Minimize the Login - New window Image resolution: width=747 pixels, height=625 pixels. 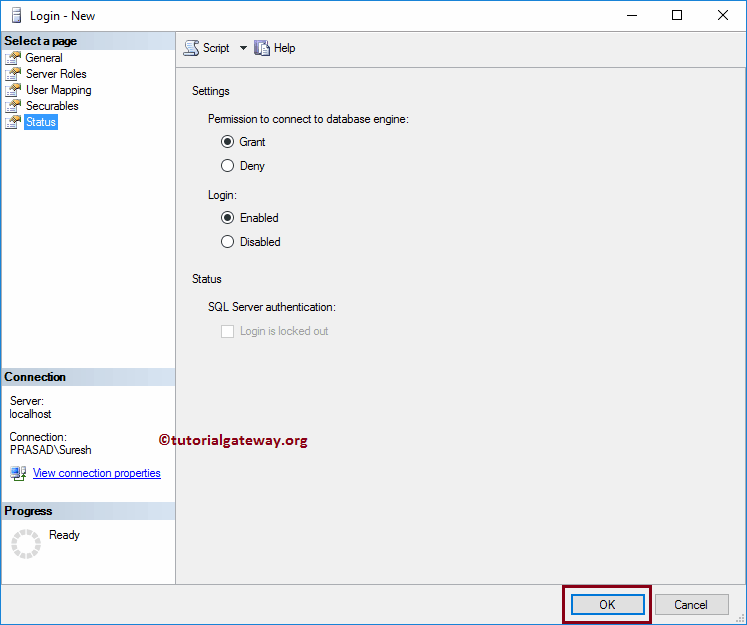[x=632, y=15]
